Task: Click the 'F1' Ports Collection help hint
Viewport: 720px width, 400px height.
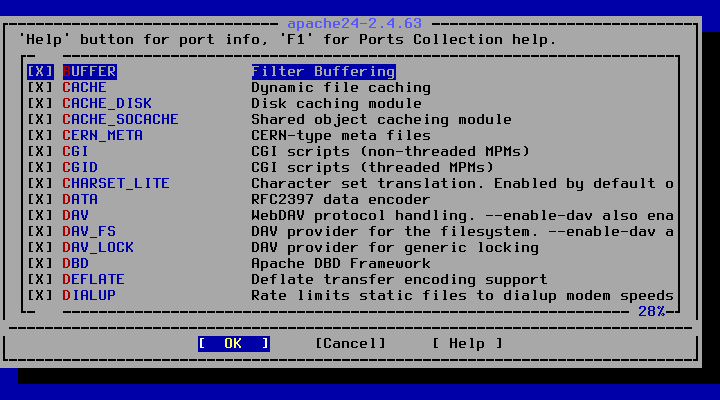Action: pos(418,40)
